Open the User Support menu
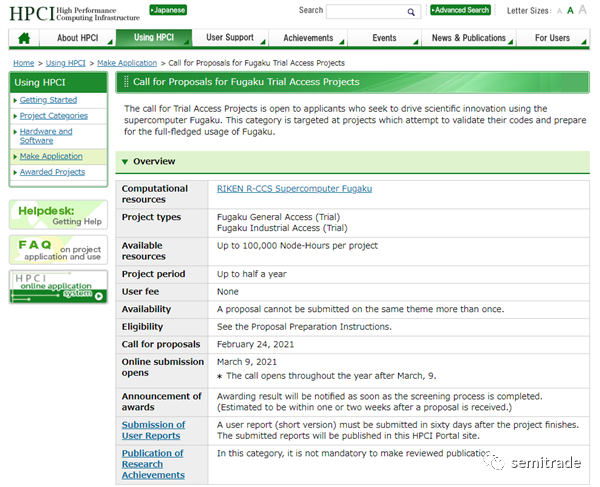Viewport: 600px width, 487px height. pyautogui.click(x=230, y=37)
